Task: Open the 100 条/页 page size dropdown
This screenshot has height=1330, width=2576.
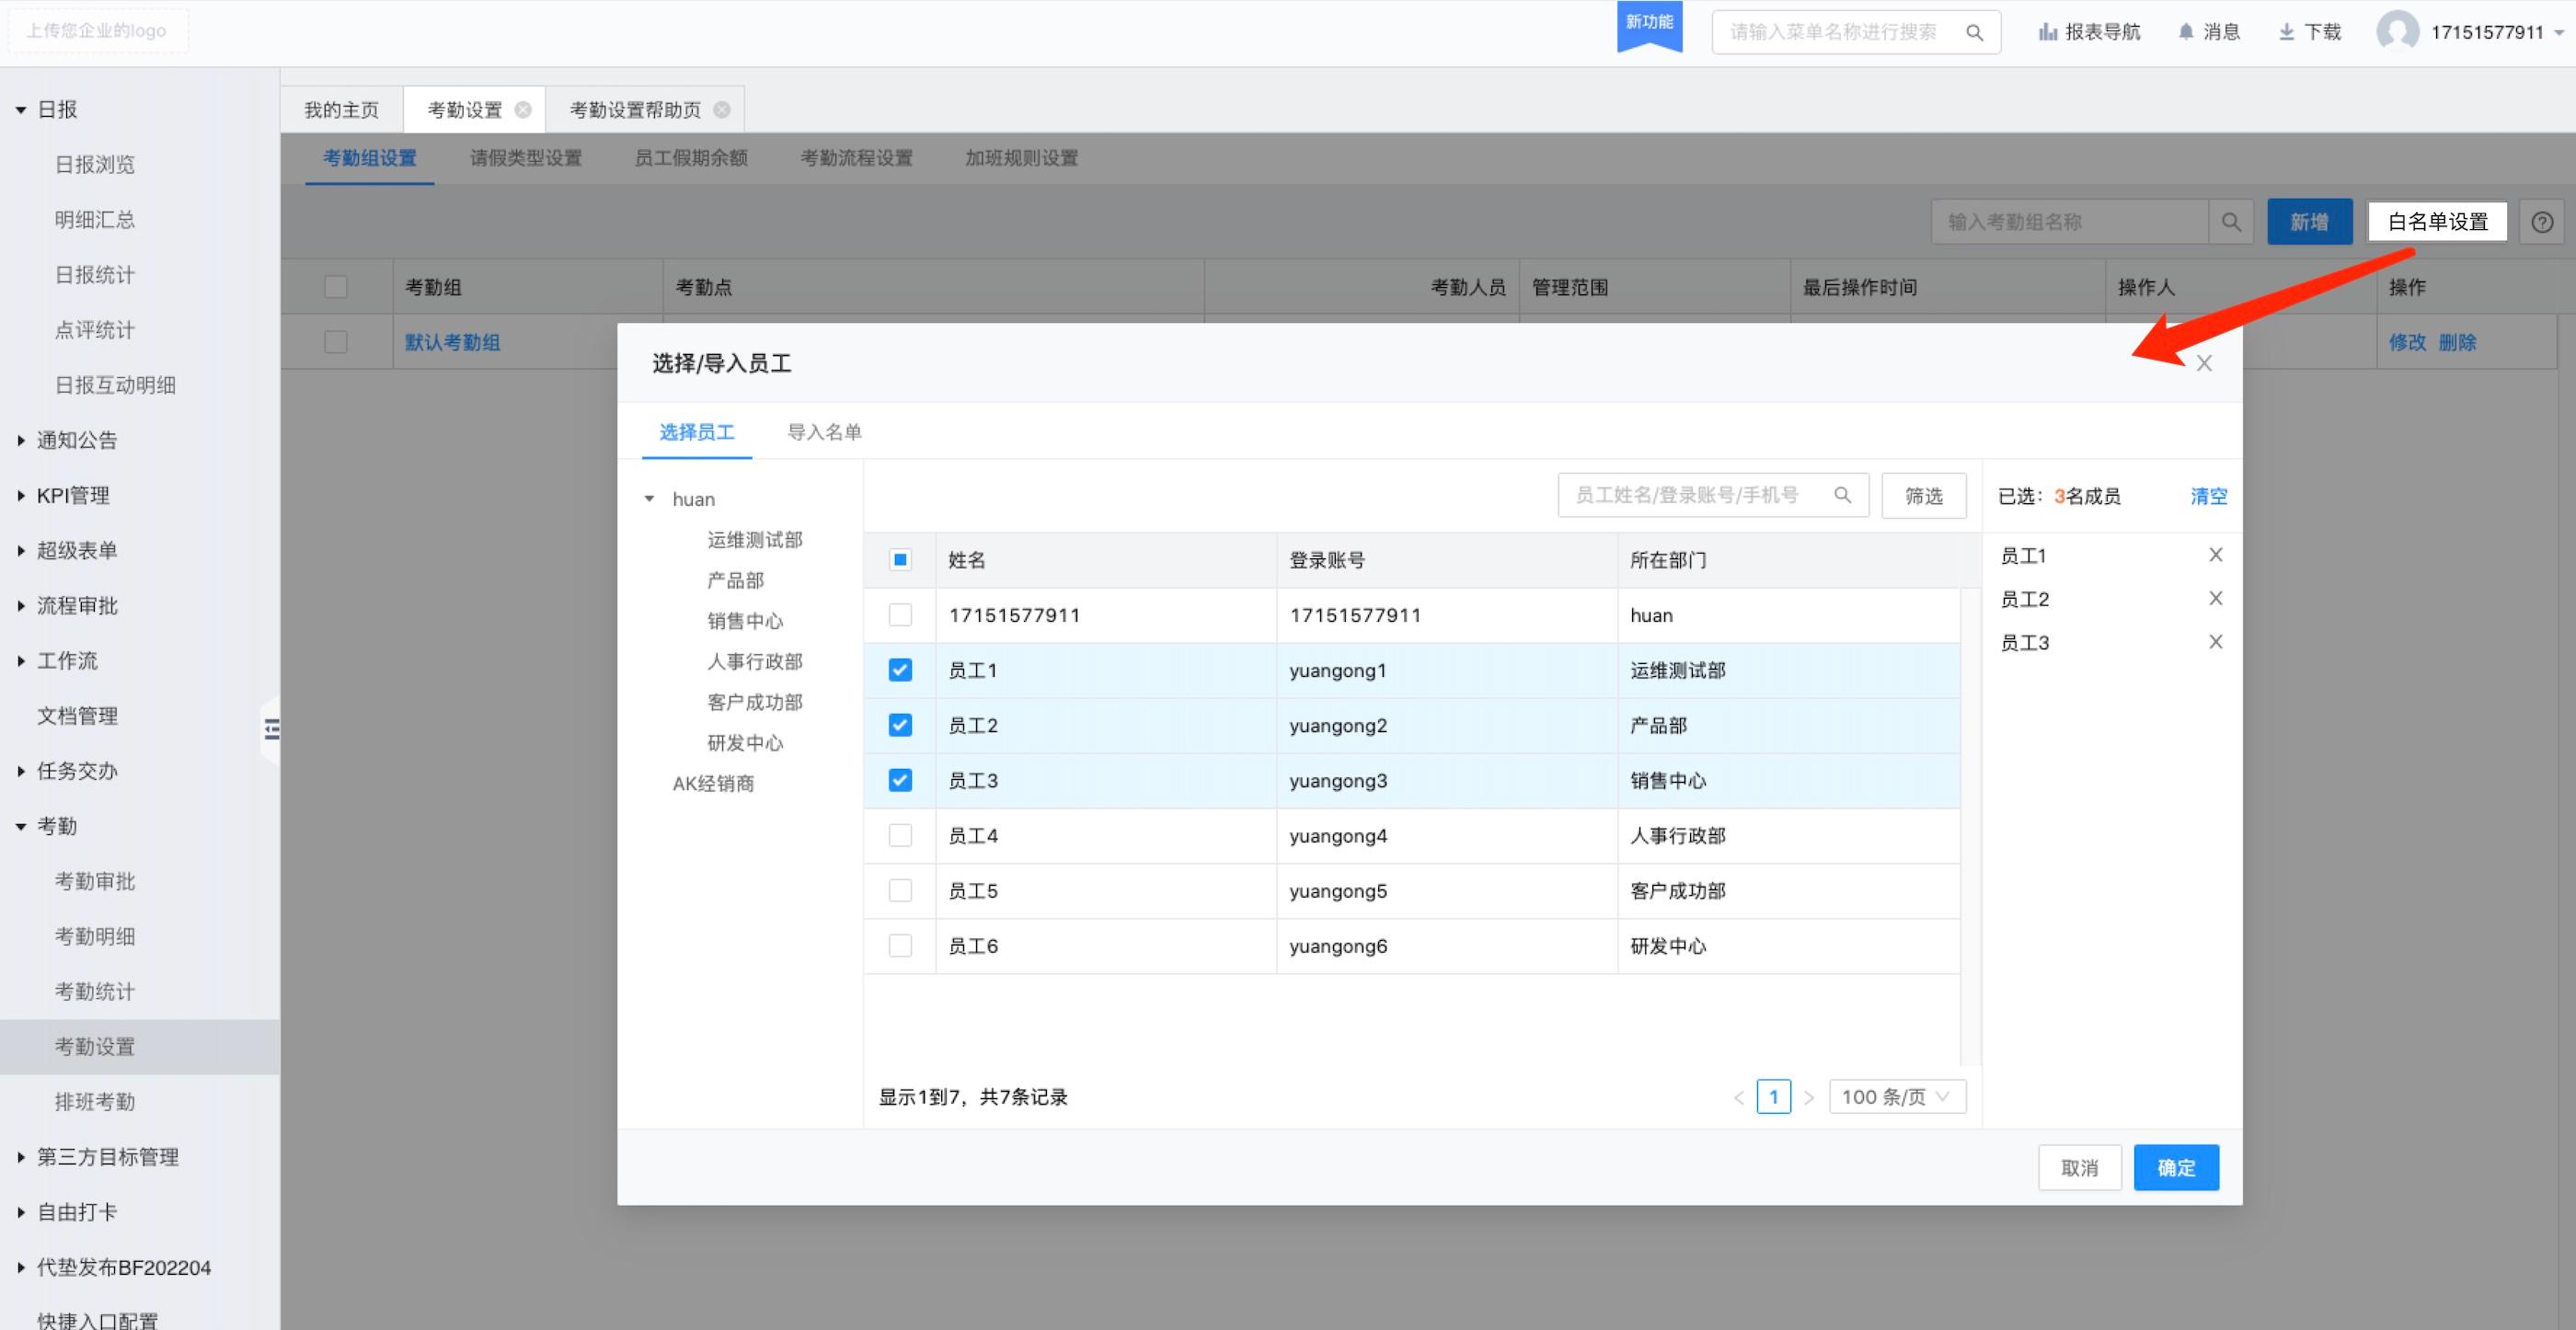Action: coord(1896,1097)
